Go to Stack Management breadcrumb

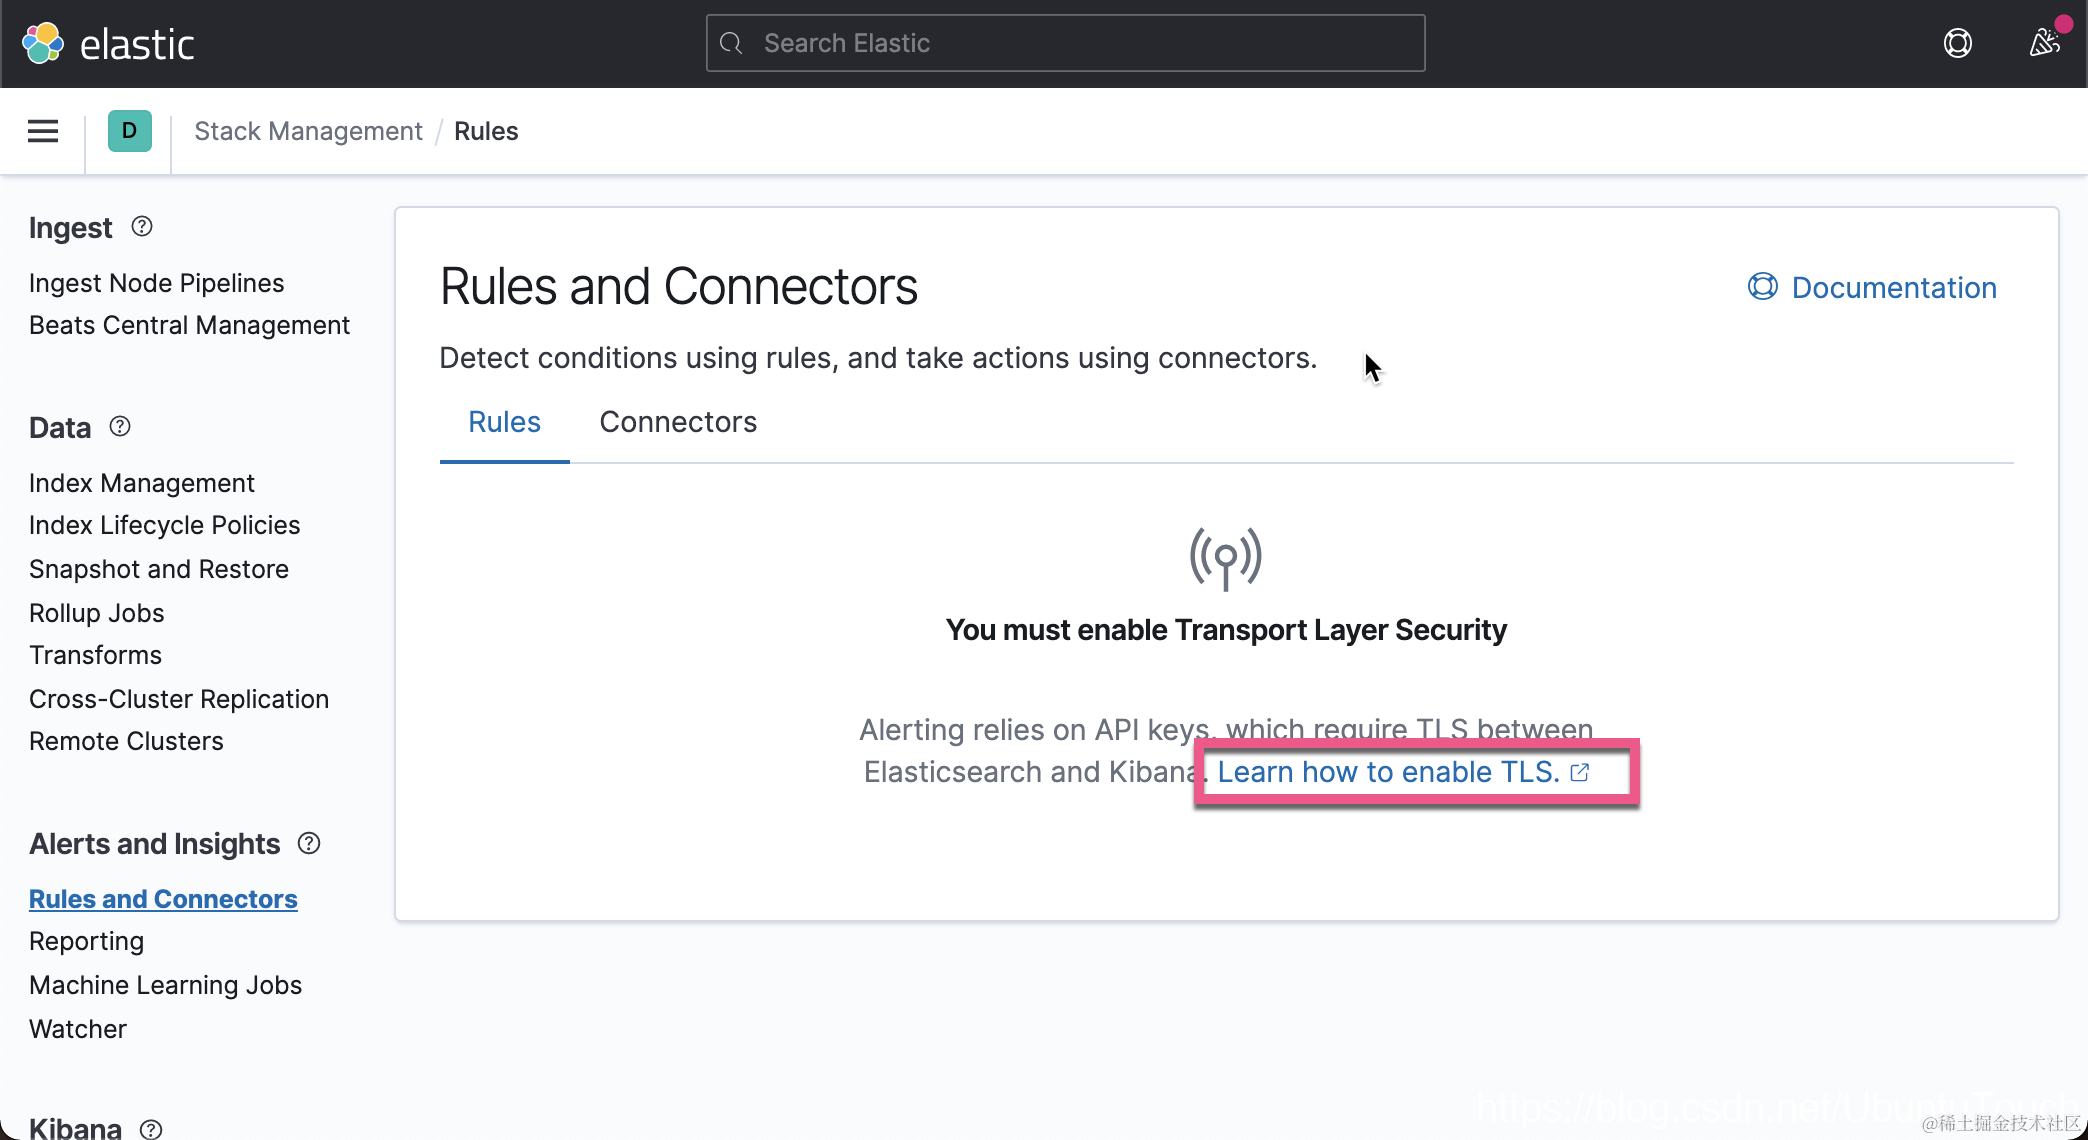click(x=308, y=131)
